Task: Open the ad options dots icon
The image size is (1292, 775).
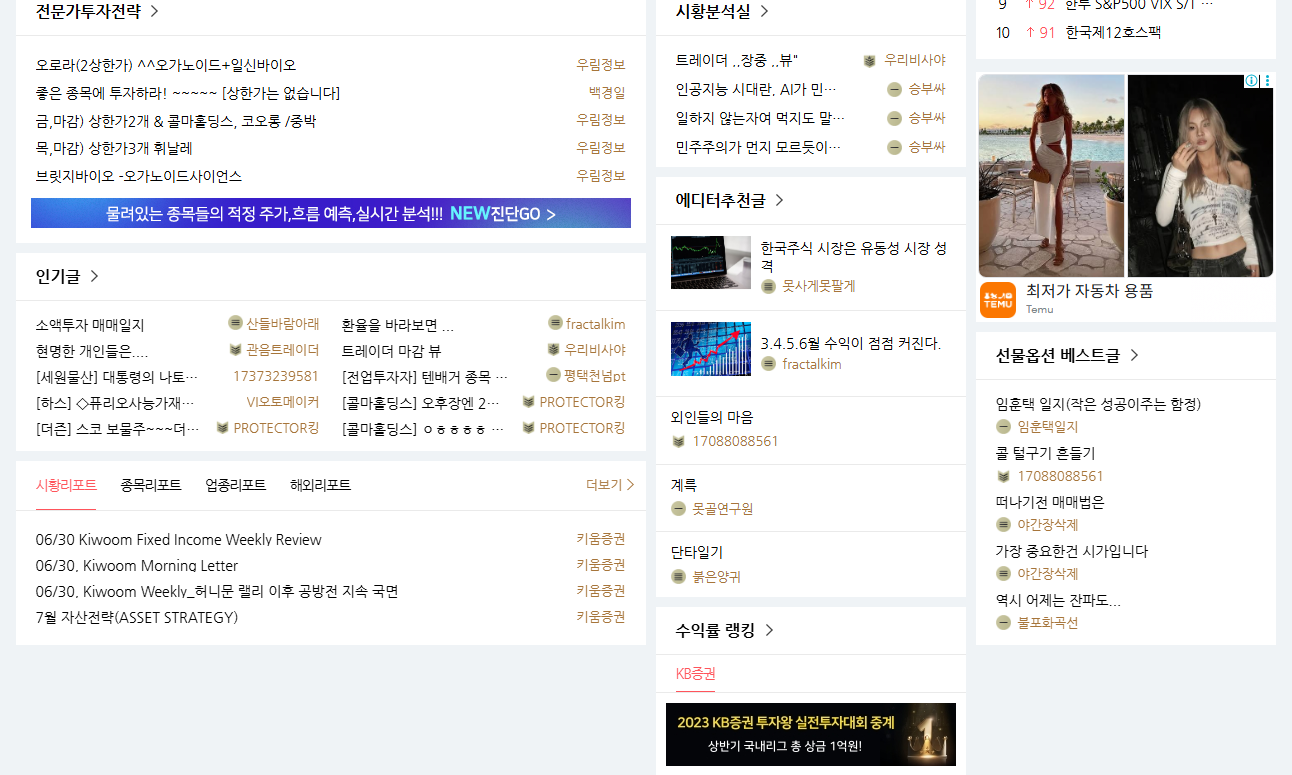Action: (1267, 81)
